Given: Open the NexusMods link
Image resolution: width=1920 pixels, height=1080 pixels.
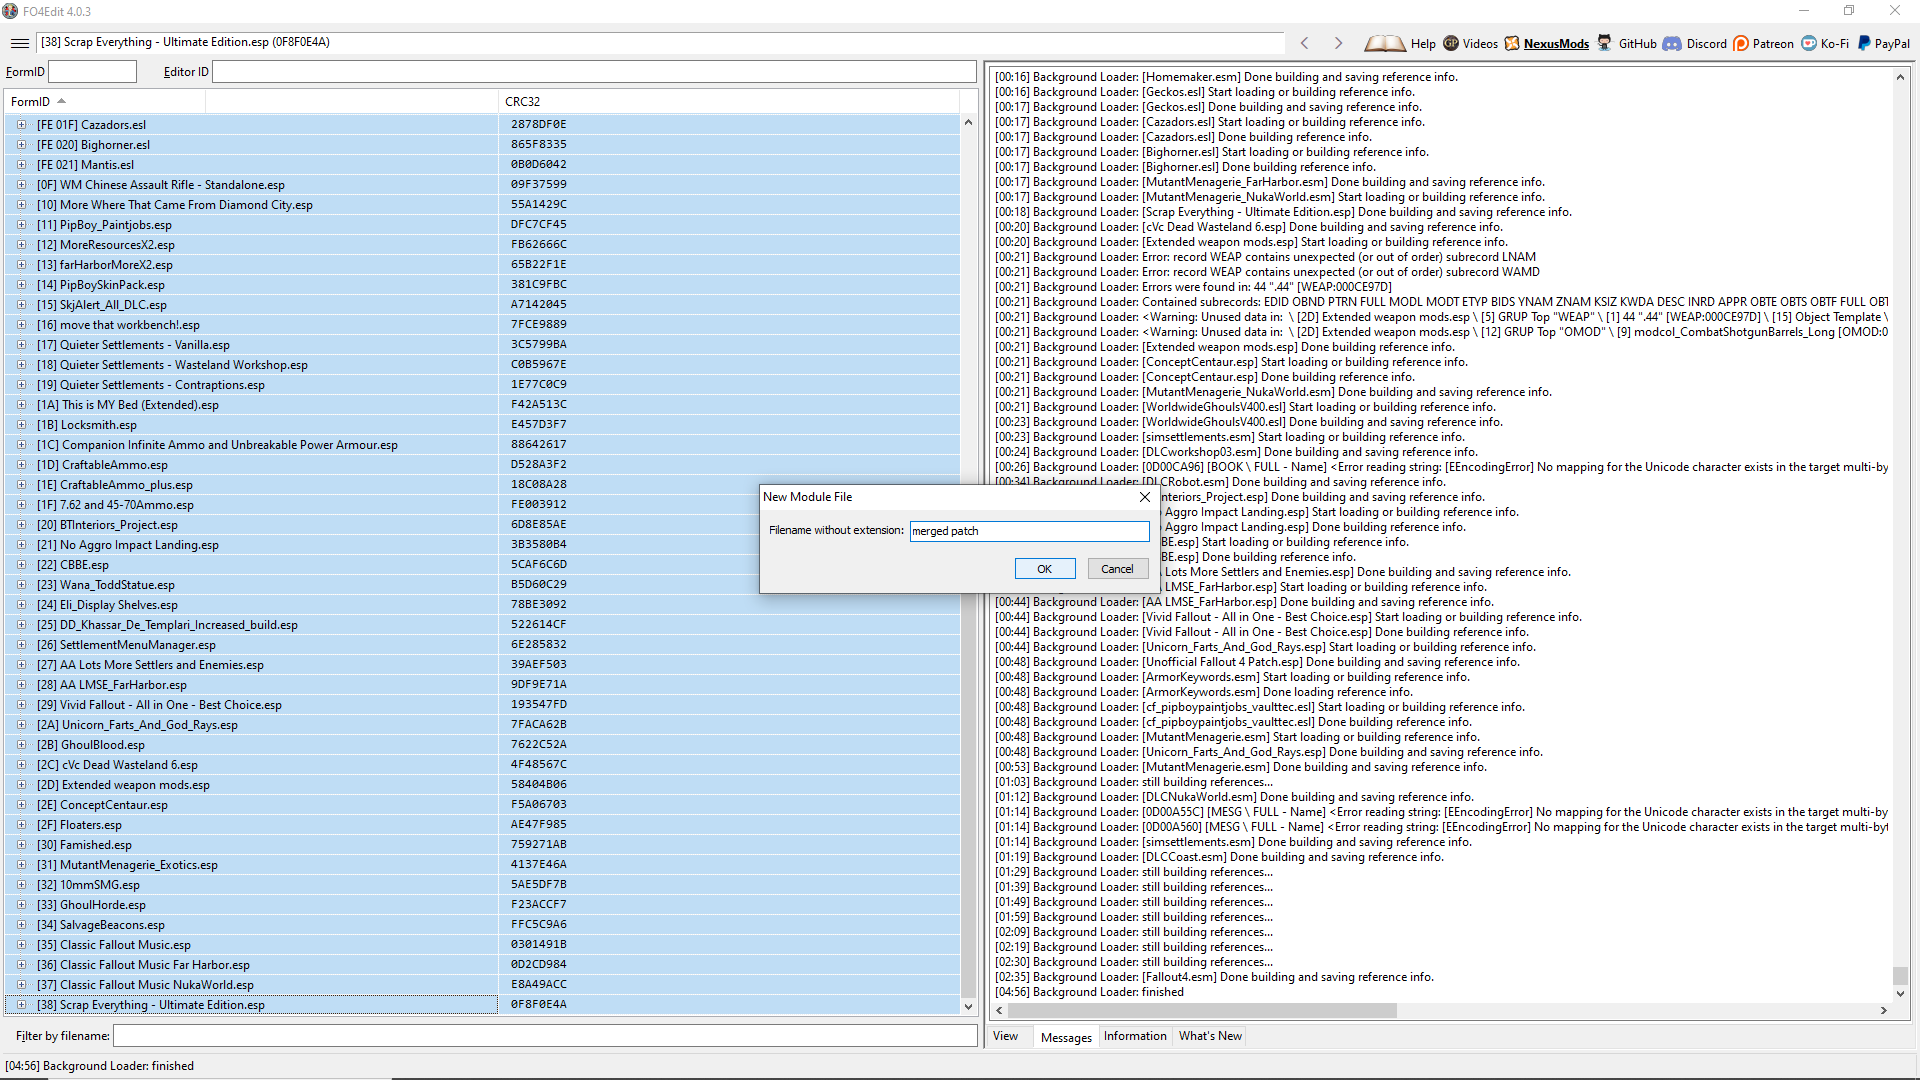Looking at the screenshot, I should click(x=1555, y=43).
